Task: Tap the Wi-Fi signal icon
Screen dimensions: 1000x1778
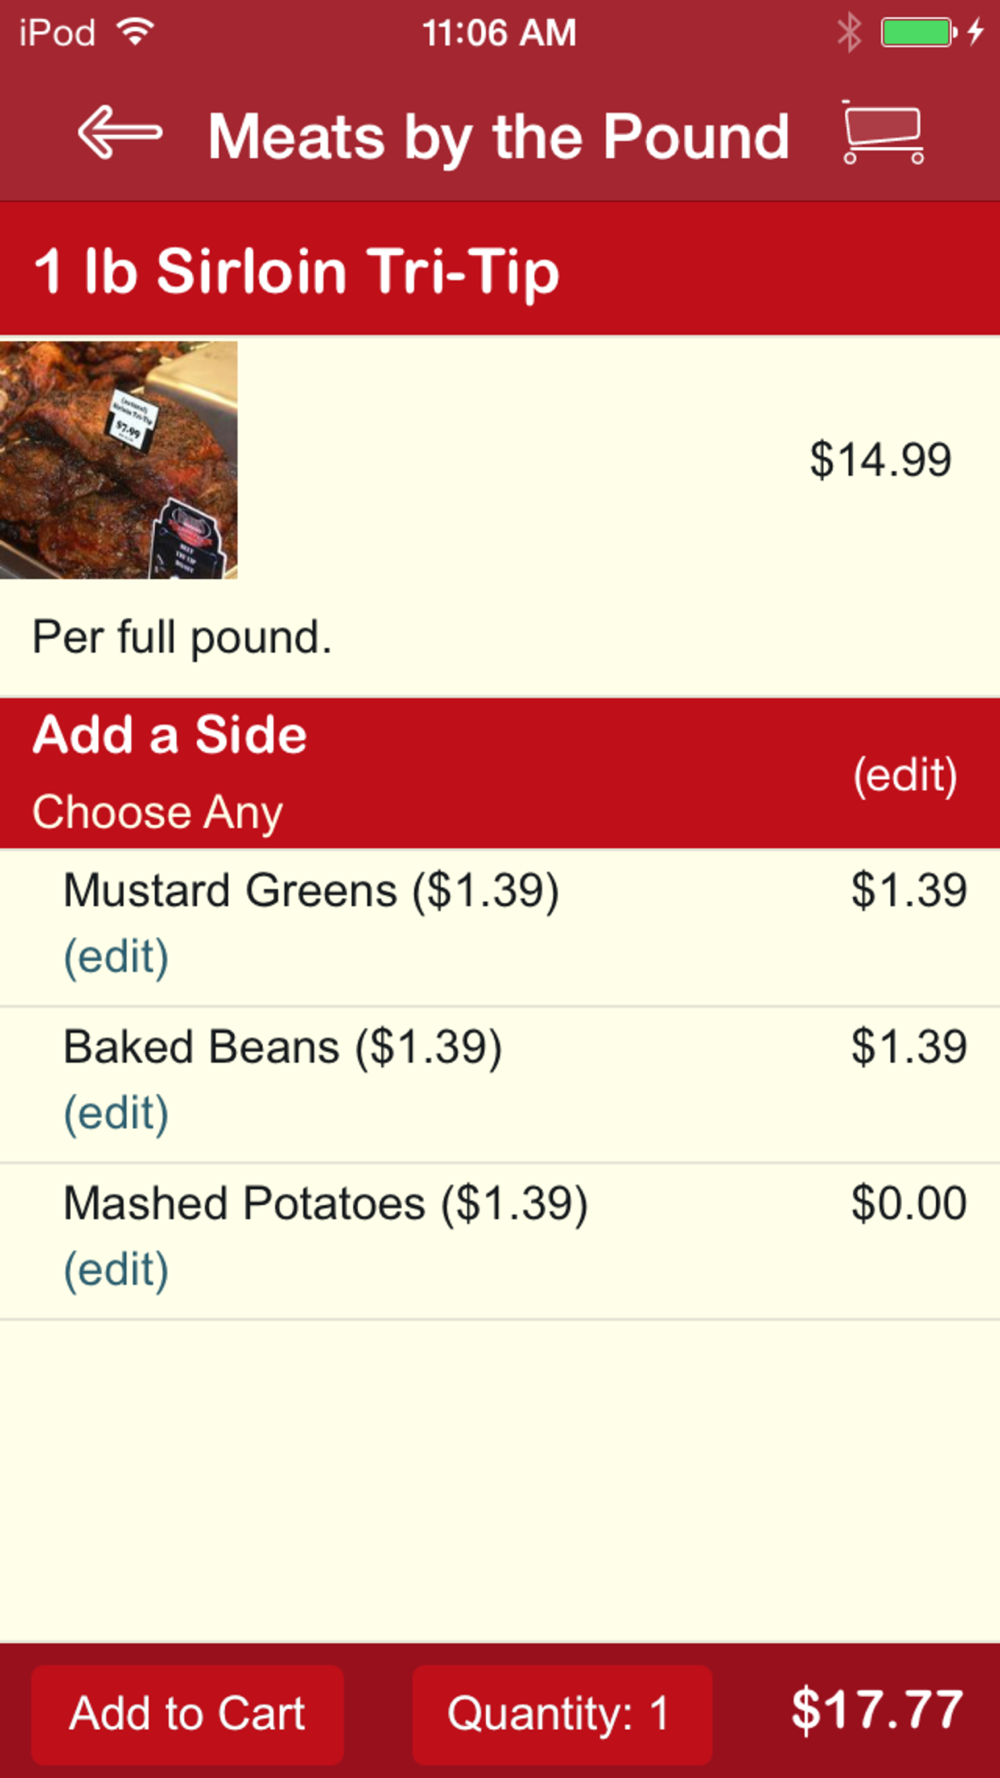Action: (136, 32)
